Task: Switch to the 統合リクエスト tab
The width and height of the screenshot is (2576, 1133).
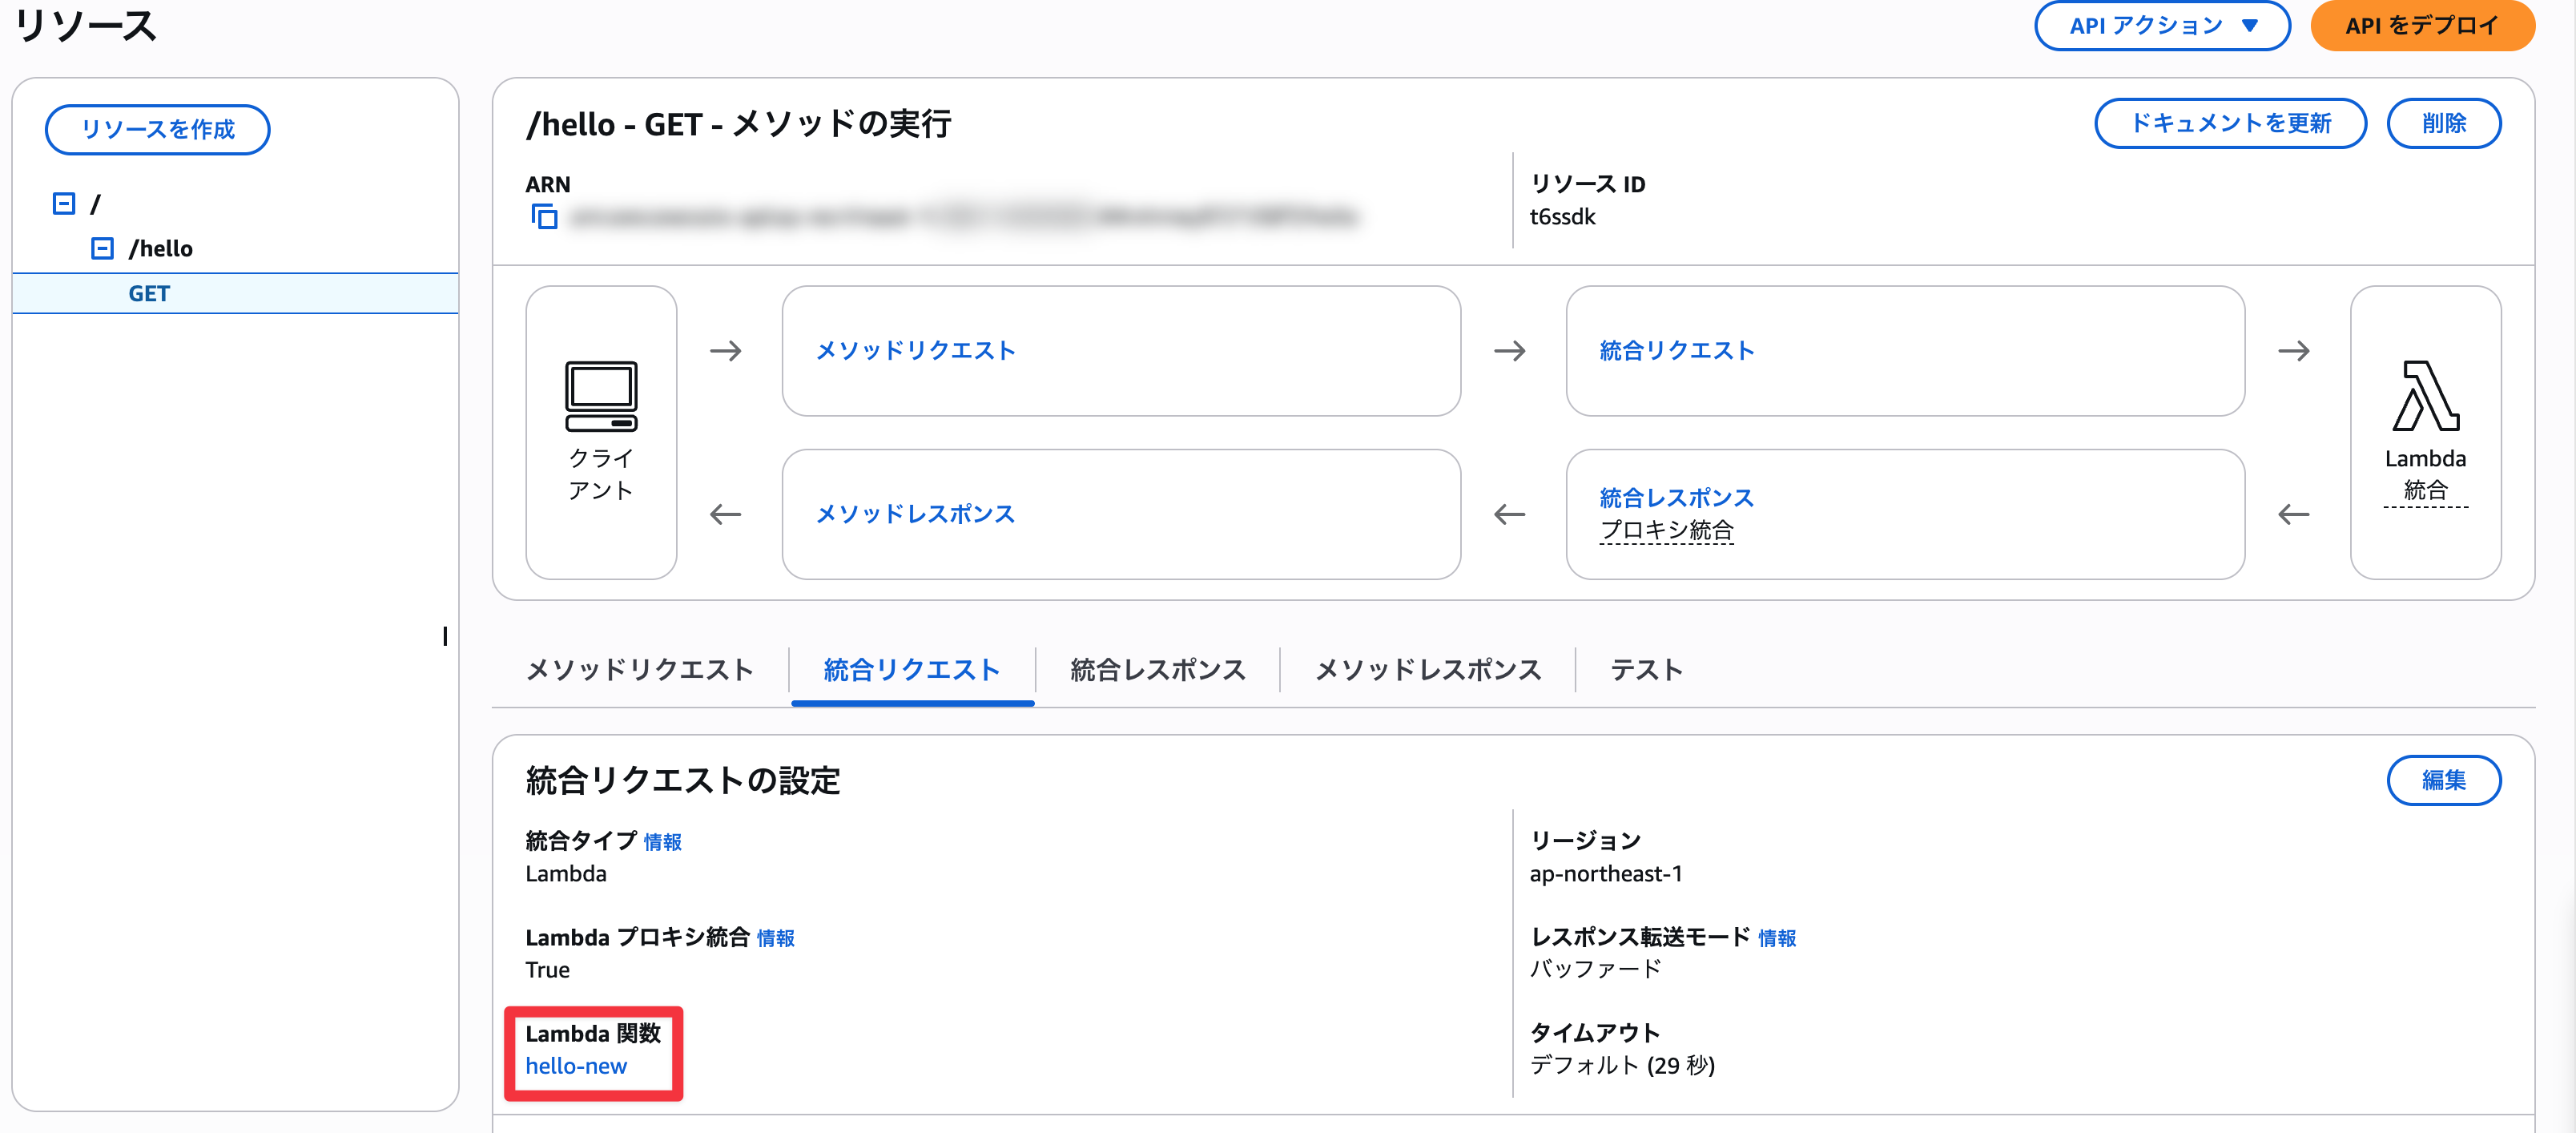Action: point(912,669)
